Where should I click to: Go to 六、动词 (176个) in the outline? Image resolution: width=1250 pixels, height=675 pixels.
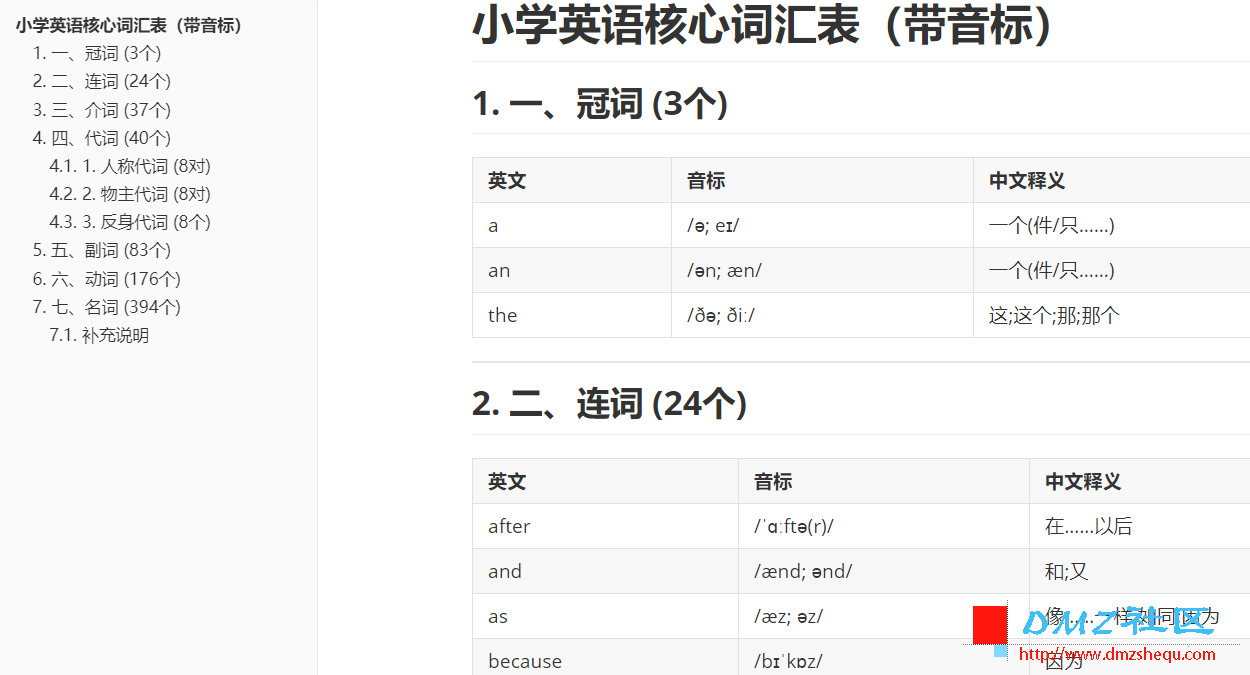click(x=106, y=279)
